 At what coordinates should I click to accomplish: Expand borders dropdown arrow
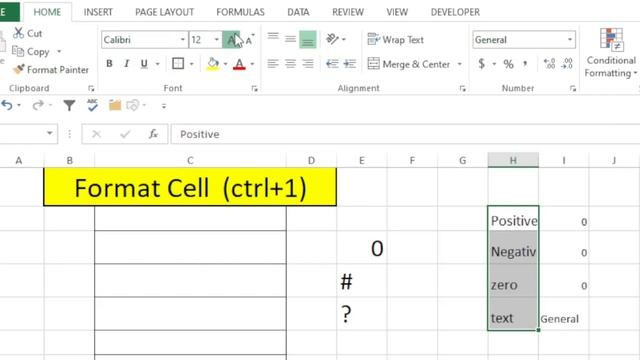pos(191,64)
